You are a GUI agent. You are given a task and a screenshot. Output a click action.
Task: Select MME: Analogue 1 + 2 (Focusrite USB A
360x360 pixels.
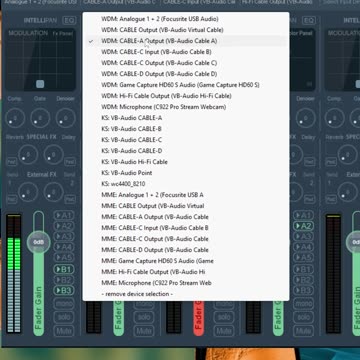(186, 195)
